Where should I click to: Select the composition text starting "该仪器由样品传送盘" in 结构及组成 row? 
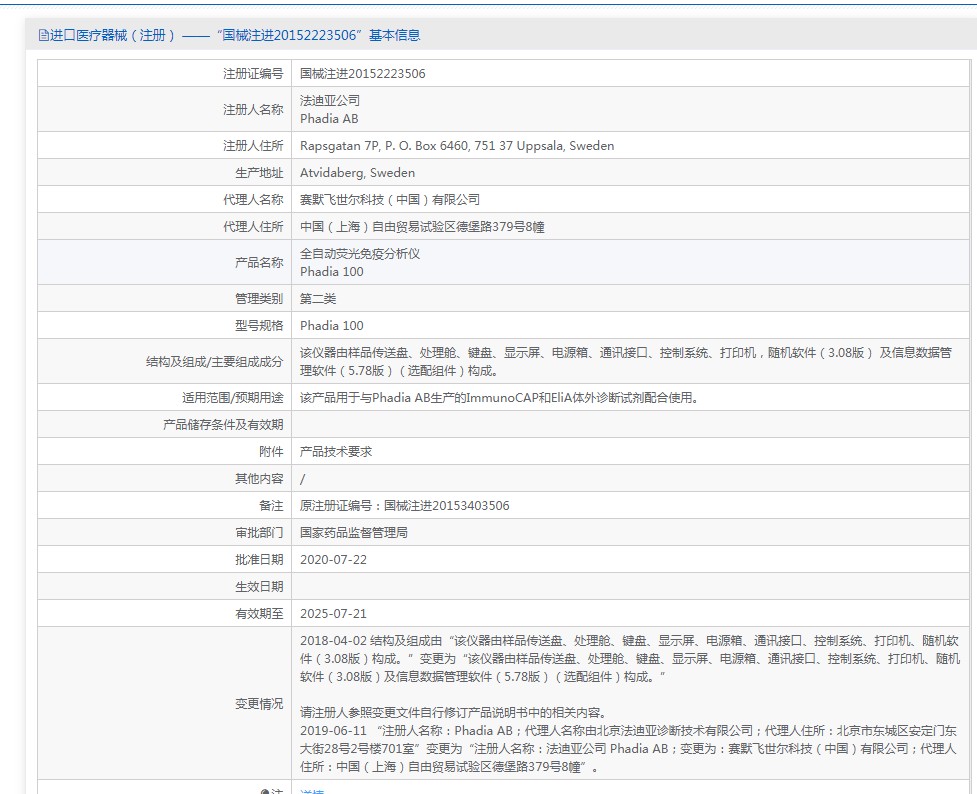pos(626,361)
